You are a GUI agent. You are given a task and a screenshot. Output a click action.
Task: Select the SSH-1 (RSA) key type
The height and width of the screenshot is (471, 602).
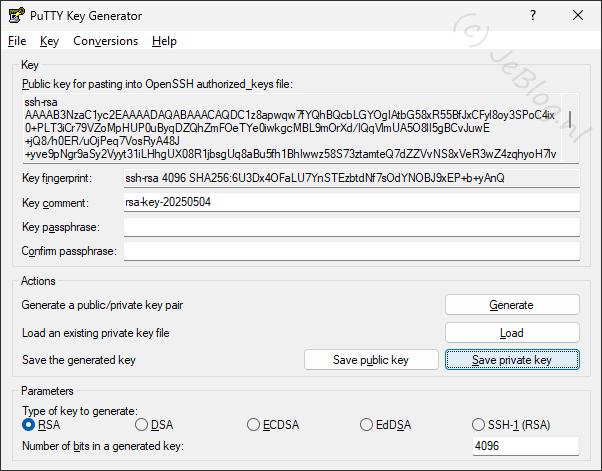480,425
